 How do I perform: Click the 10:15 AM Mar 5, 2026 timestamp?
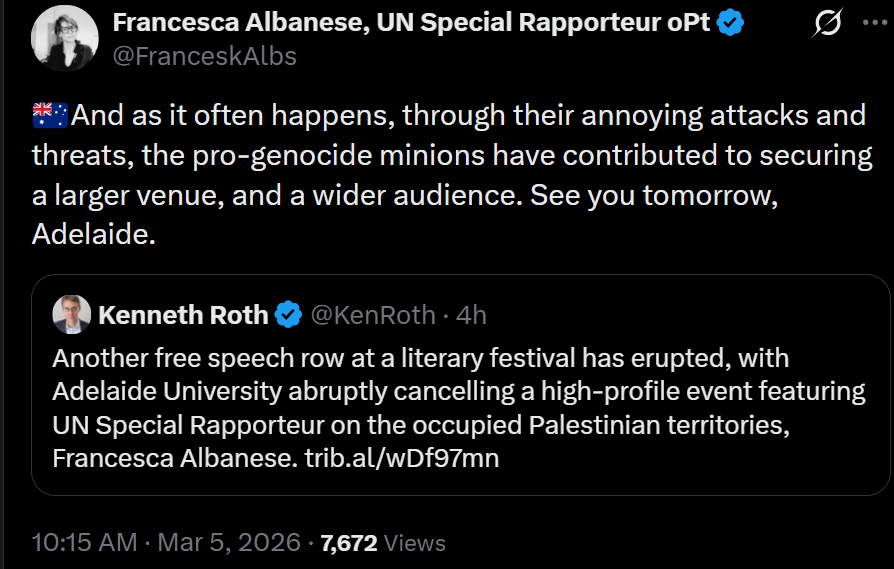(x=166, y=543)
